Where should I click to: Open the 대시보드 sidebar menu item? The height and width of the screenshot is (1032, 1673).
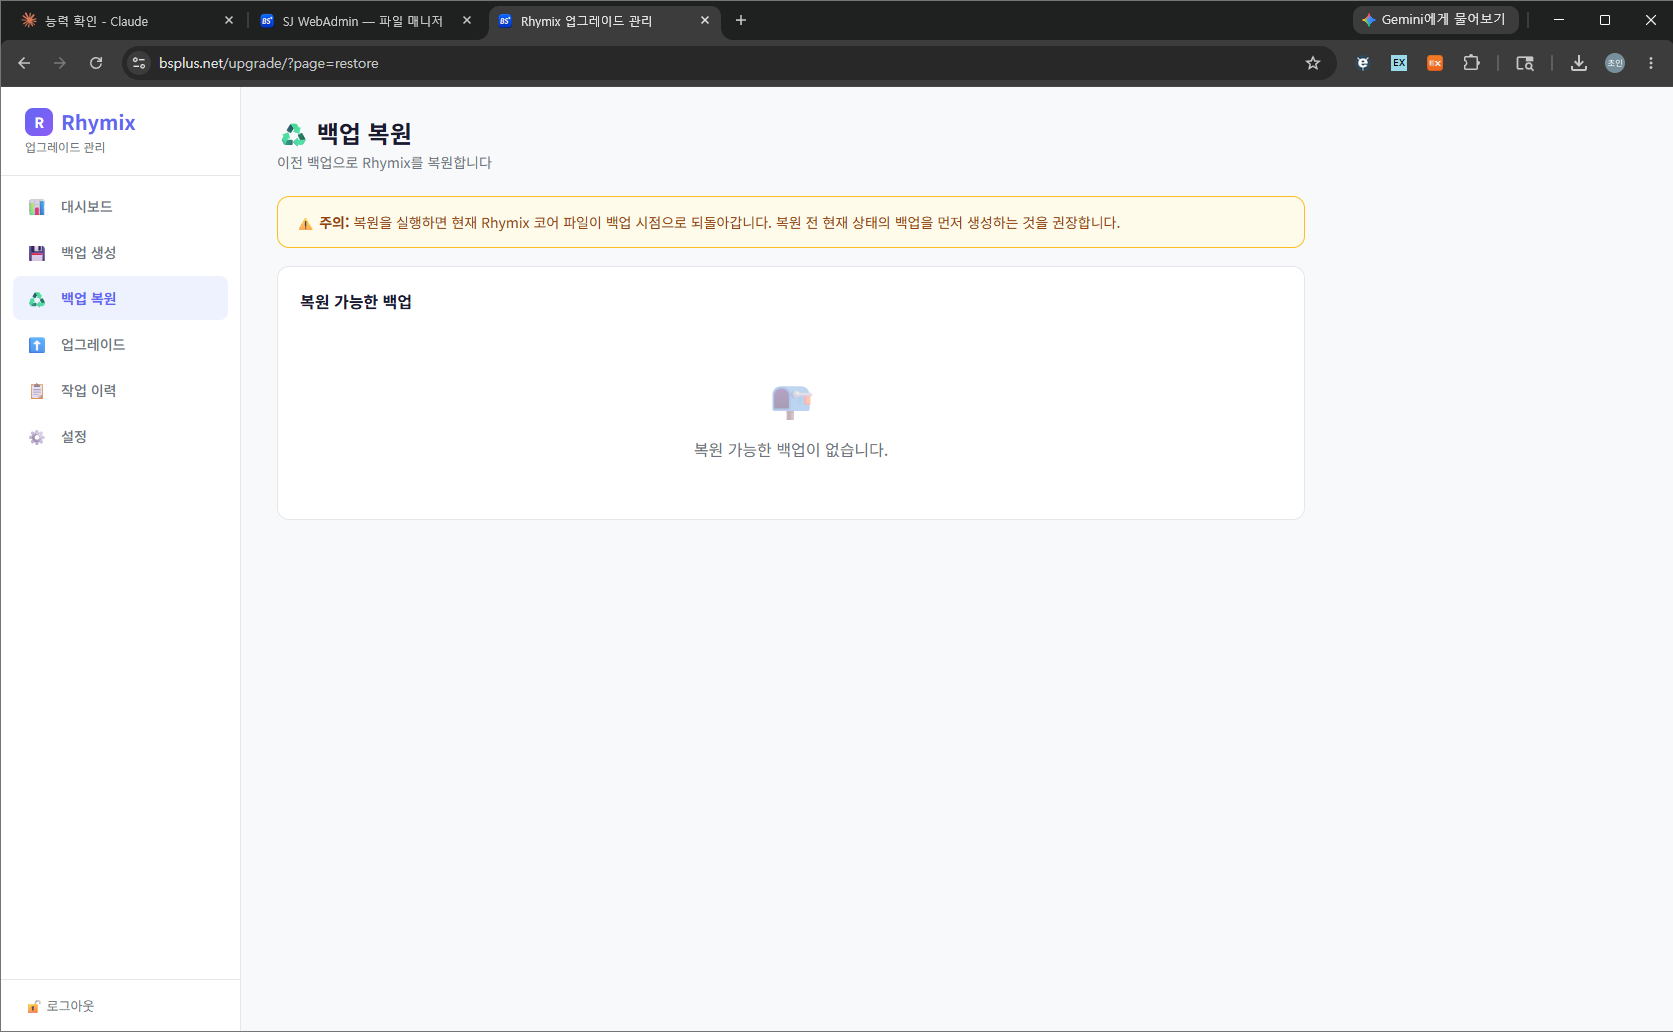(x=120, y=207)
